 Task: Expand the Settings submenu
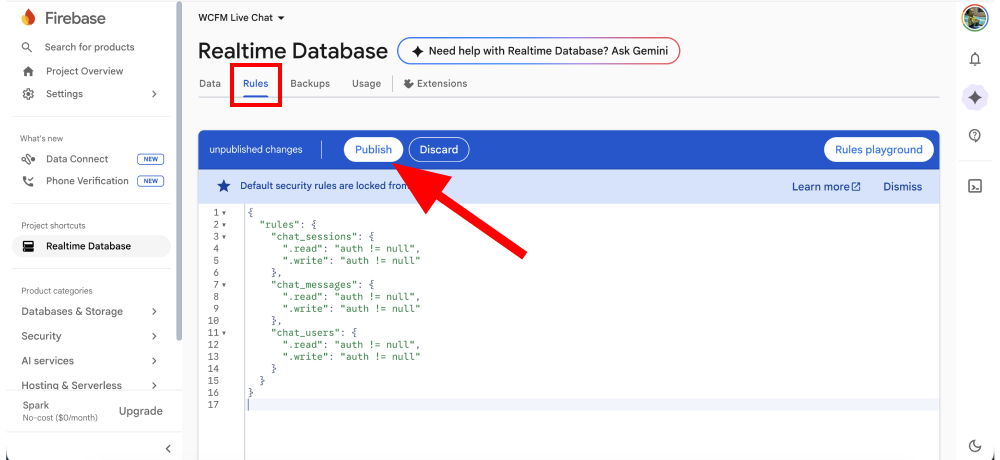154,94
